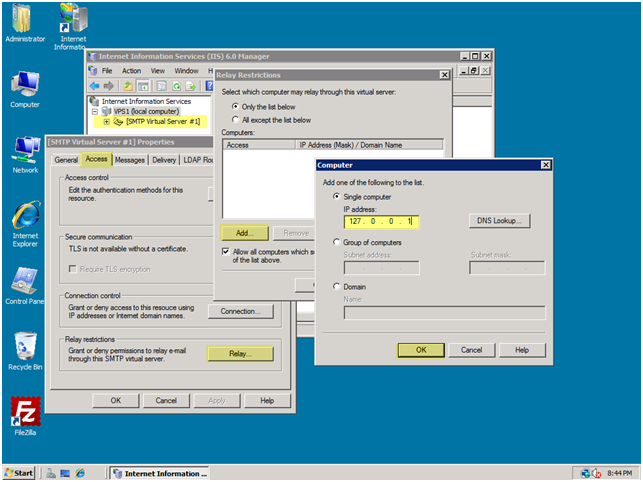Click the Internet Information taskbar button
Viewport: 643px width, 482px height.
coord(160,473)
